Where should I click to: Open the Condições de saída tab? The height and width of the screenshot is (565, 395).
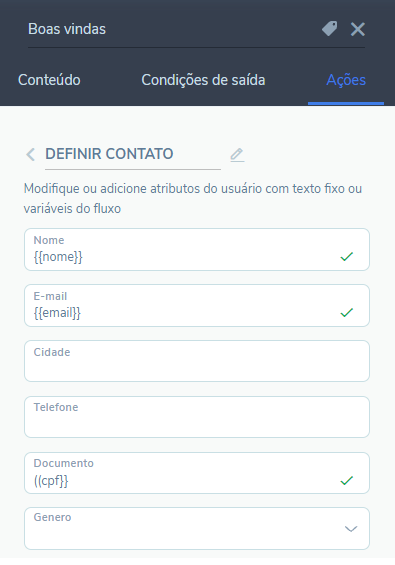pyautogui.click(x=203, y=80)
